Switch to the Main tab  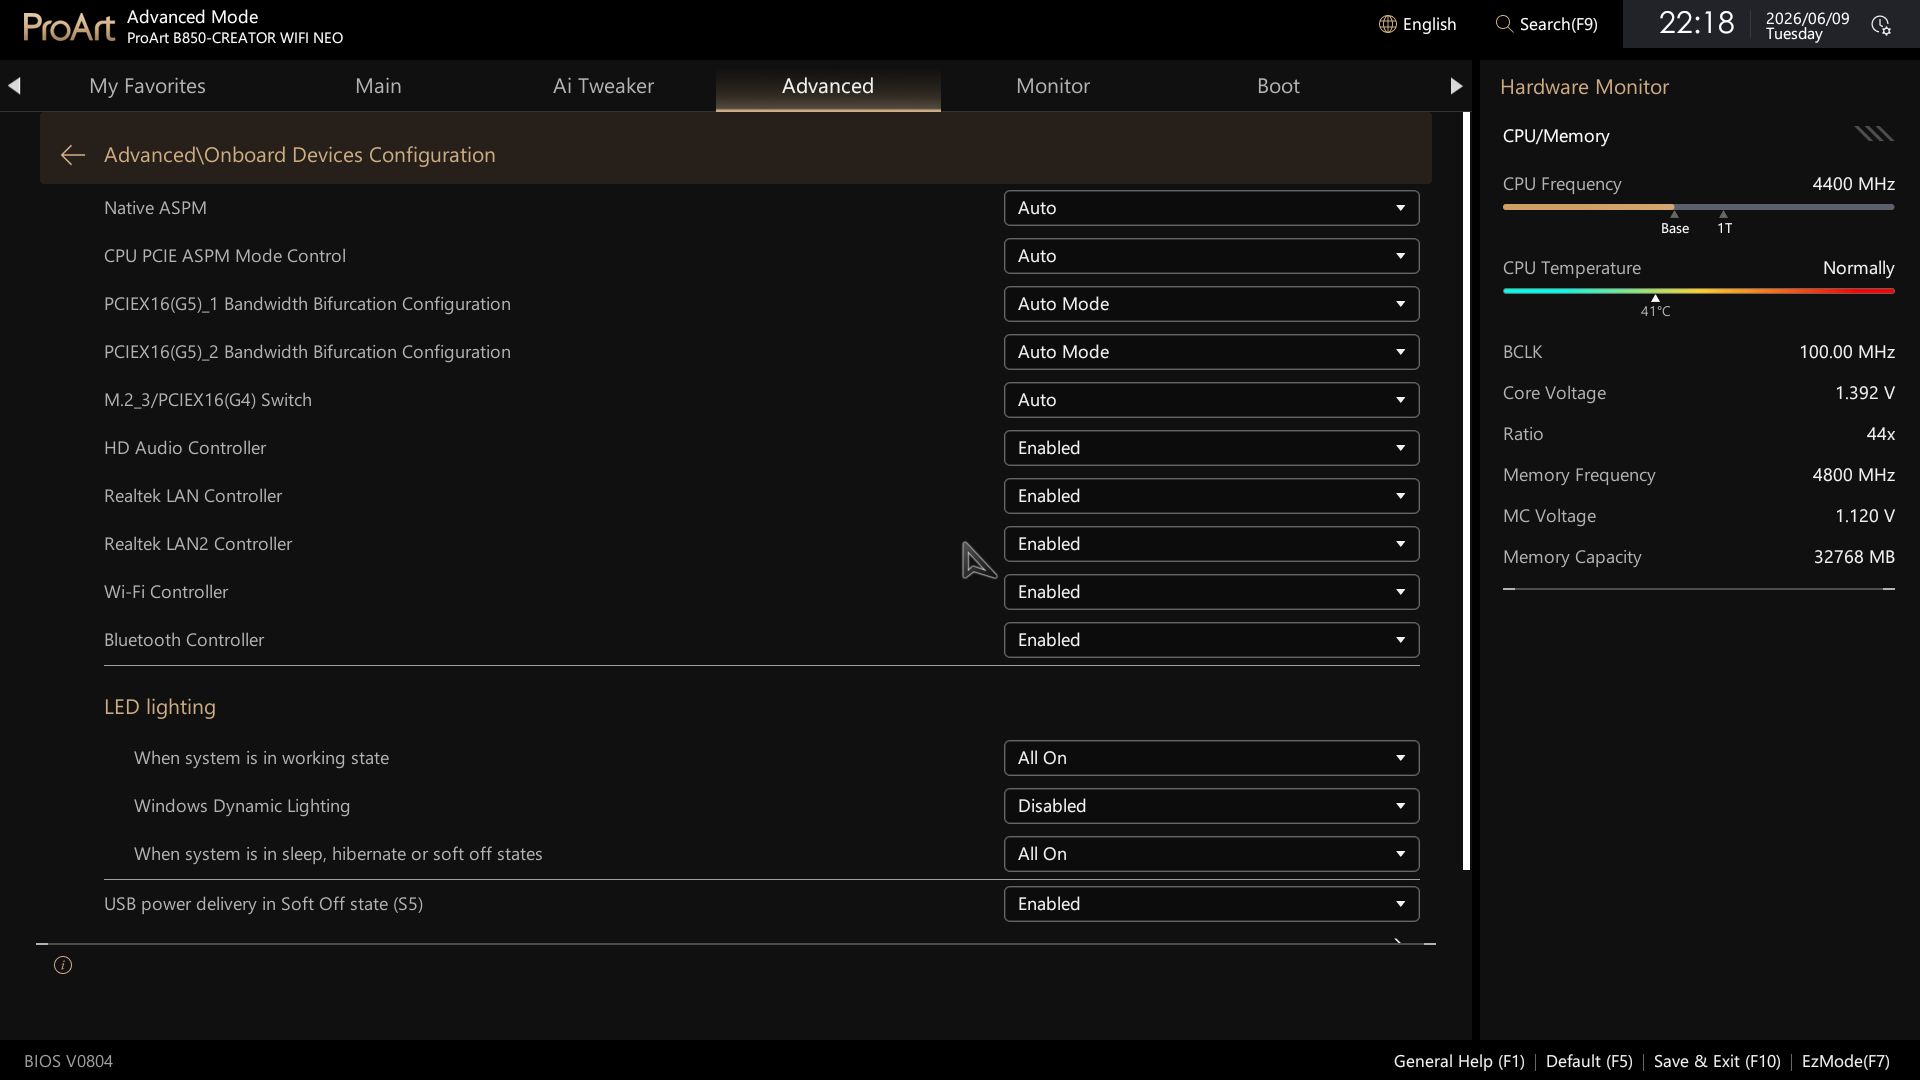pos(378,86)
